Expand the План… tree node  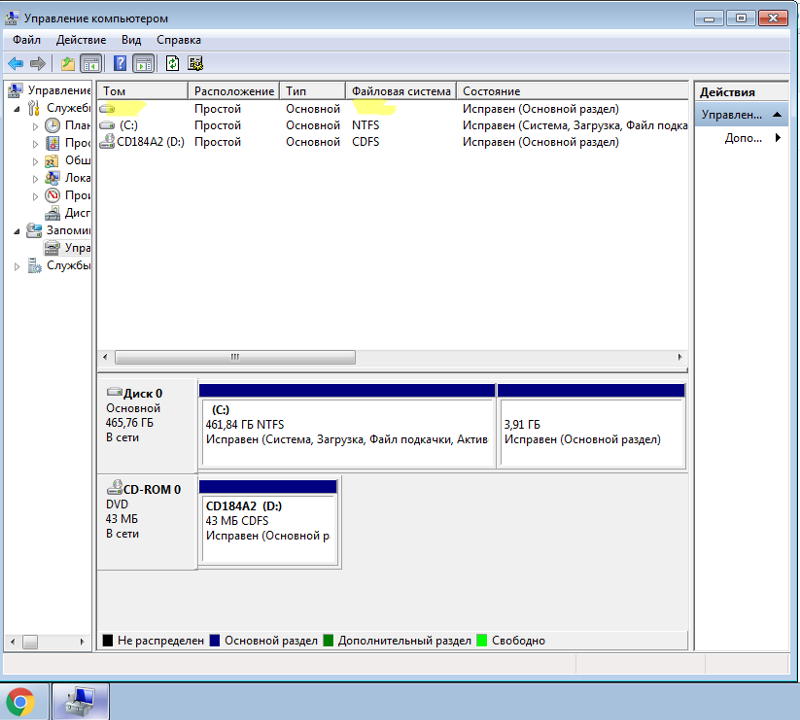tap(35, 126)
